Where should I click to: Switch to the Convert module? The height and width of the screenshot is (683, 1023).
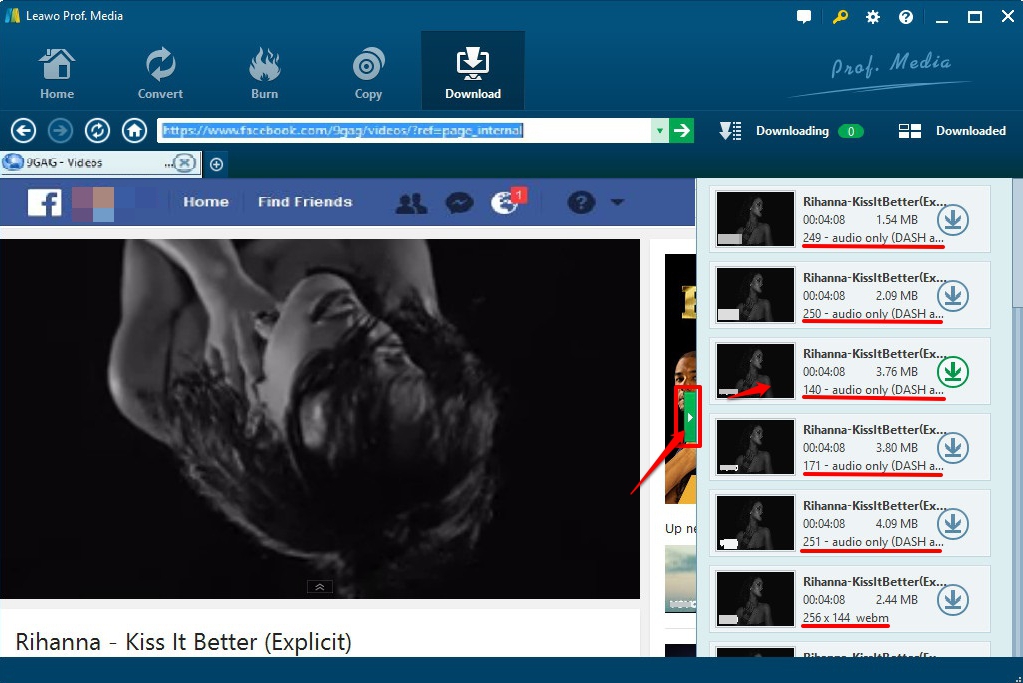(160, 73)
